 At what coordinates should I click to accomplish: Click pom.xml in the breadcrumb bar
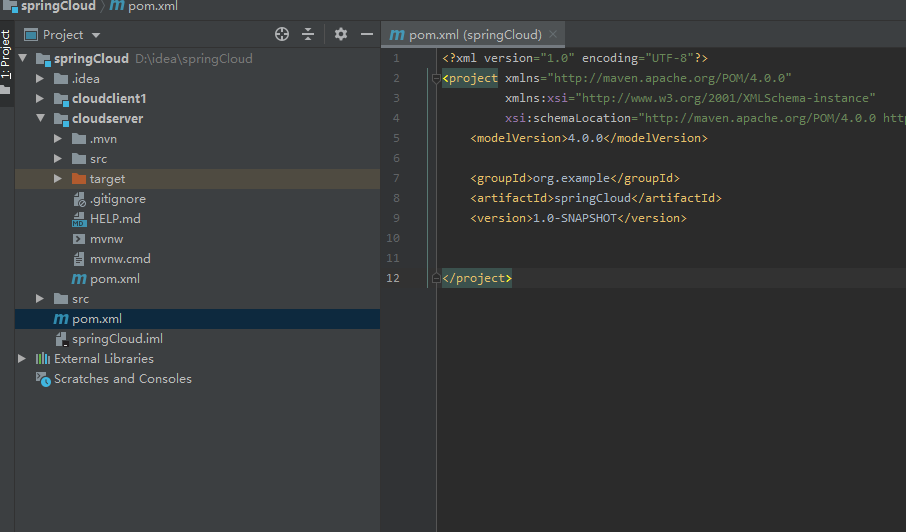coord(153,6)
